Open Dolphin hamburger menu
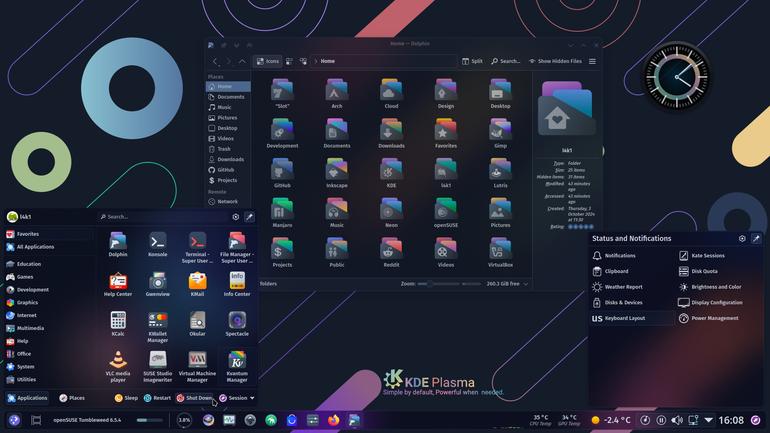The image size is (770, 433). [592, 61]
